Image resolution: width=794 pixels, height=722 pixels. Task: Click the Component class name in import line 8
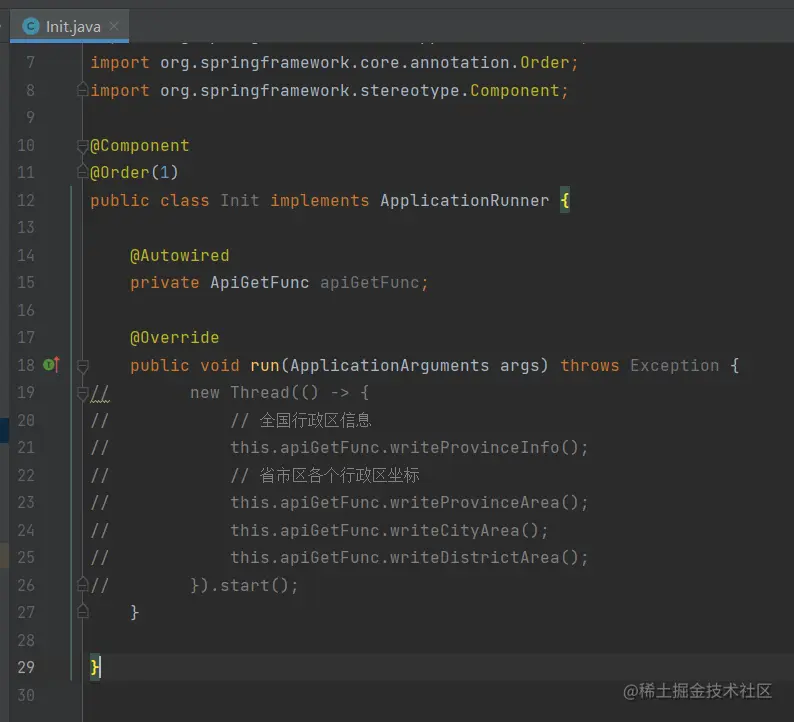[515, 91]
